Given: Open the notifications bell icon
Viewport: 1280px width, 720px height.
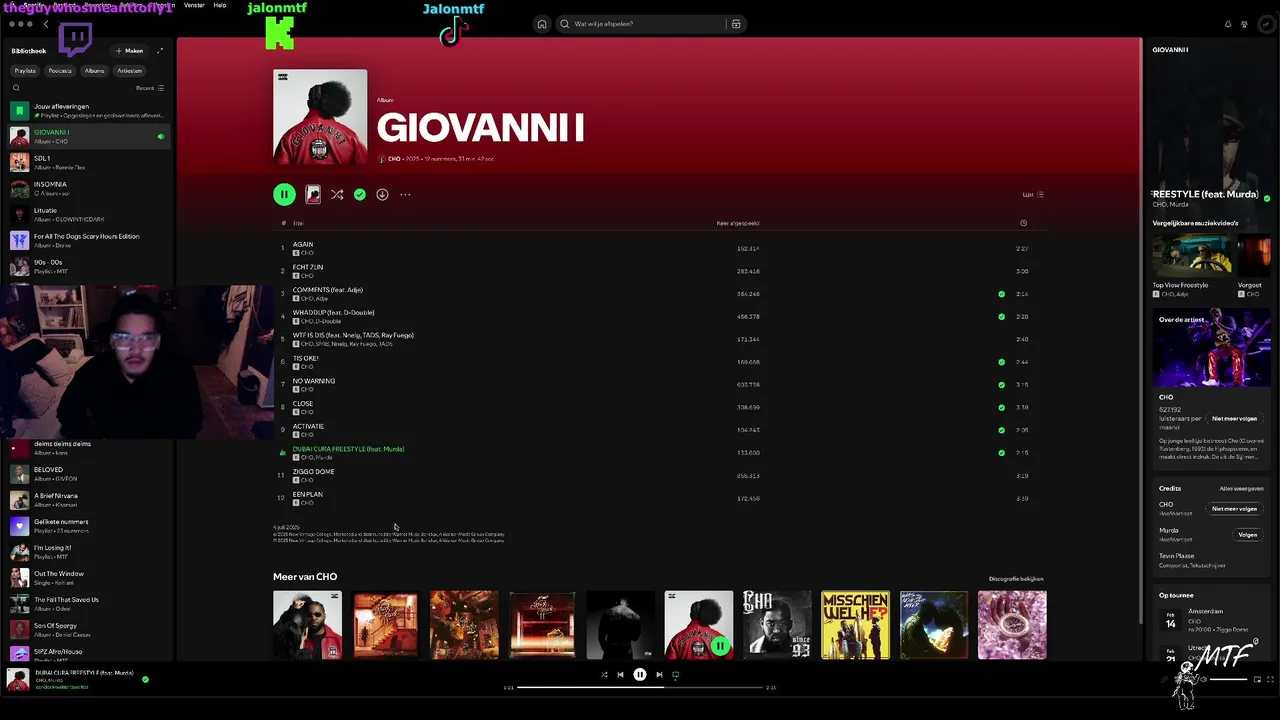Looking at the screenshot, I should pos(1228,24).
